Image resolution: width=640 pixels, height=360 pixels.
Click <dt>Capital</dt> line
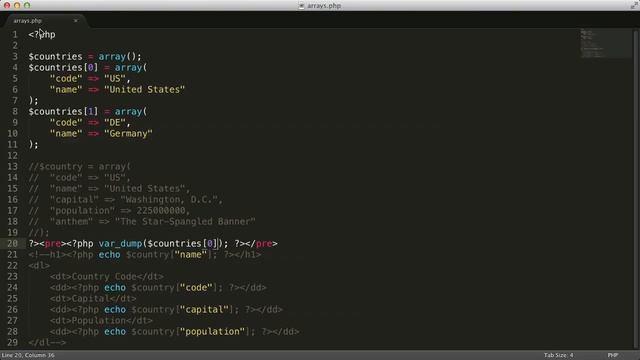click(x=93, y=299)
